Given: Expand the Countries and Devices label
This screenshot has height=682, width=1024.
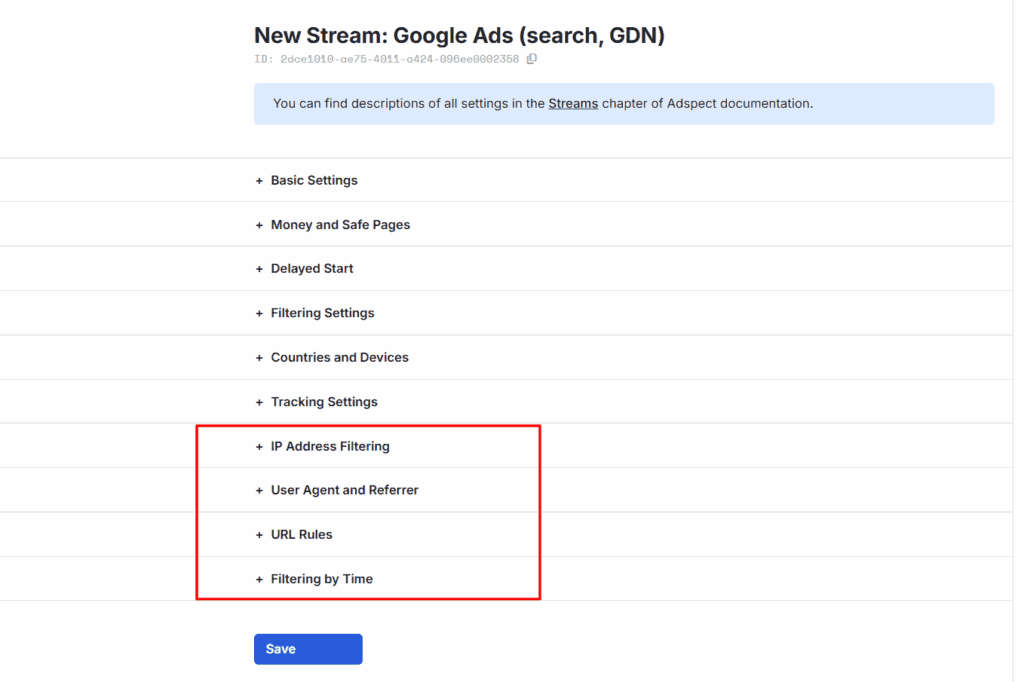Looking at the screenshot, I should pos(339,358).
